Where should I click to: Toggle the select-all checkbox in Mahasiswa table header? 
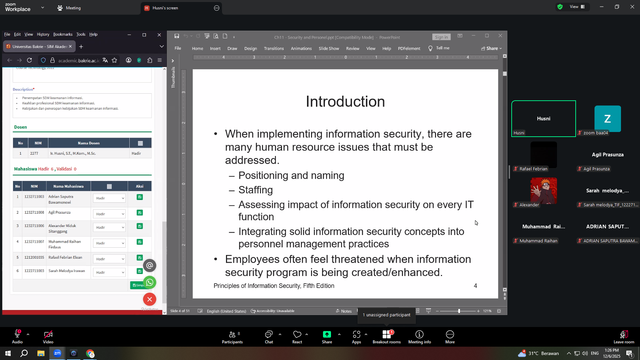pos(109,187)
